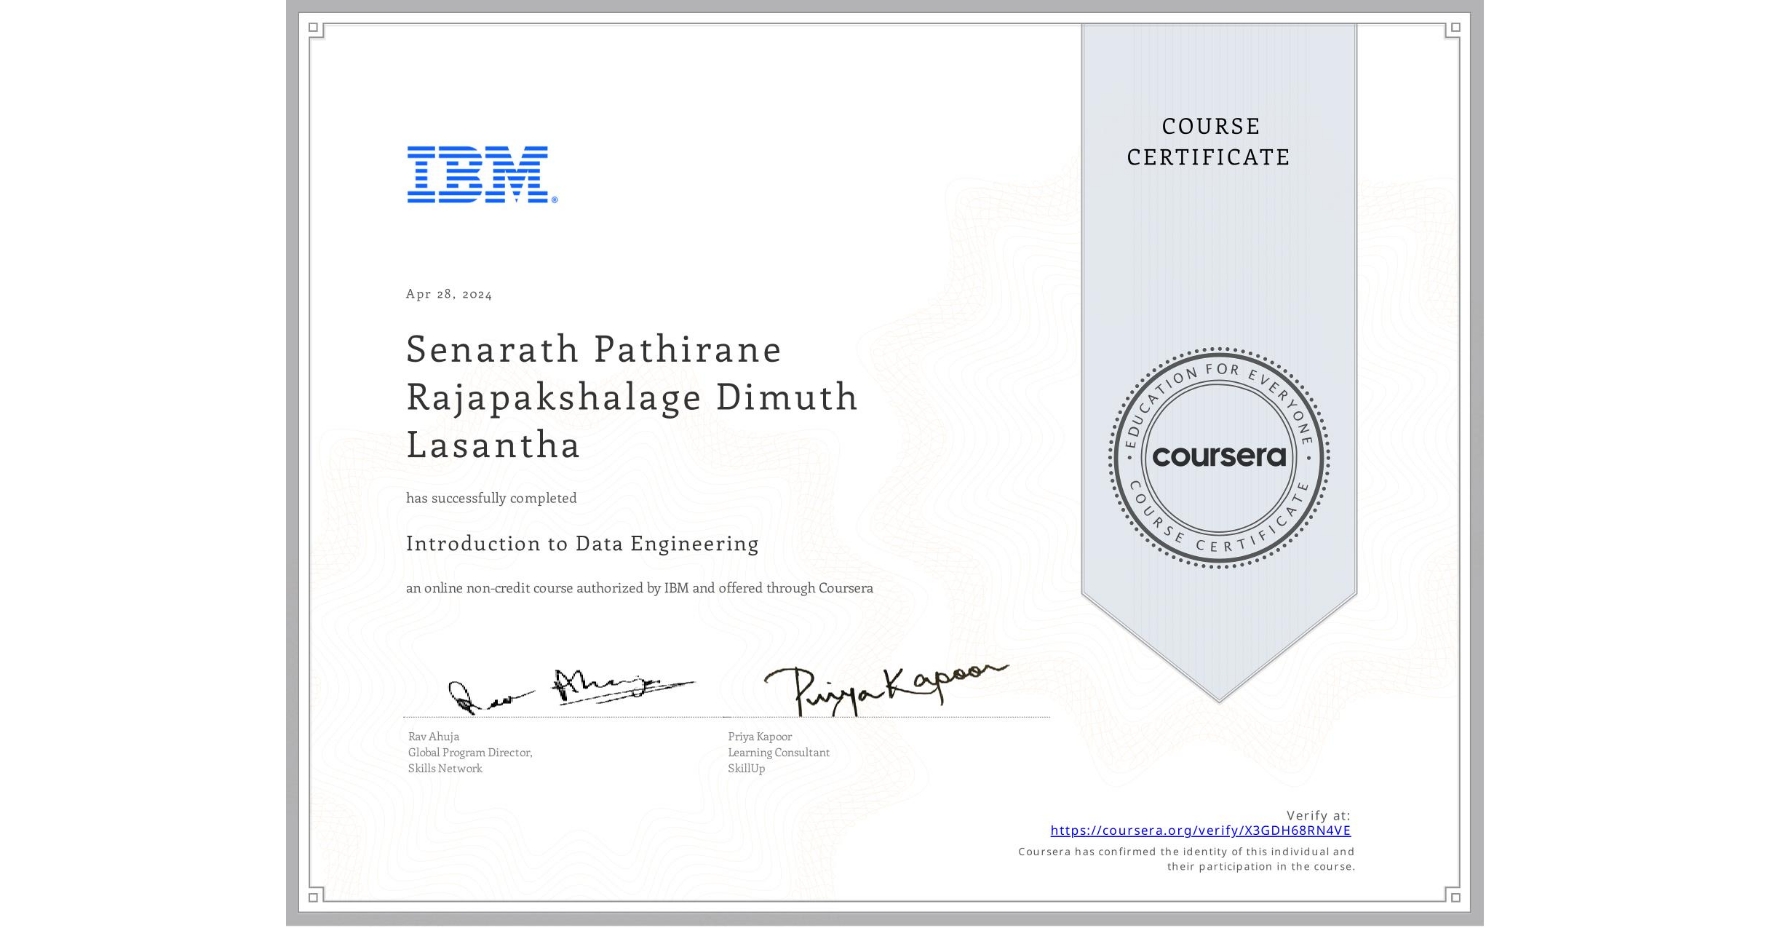Select the 'has successfully completed' line

point(491,498)
